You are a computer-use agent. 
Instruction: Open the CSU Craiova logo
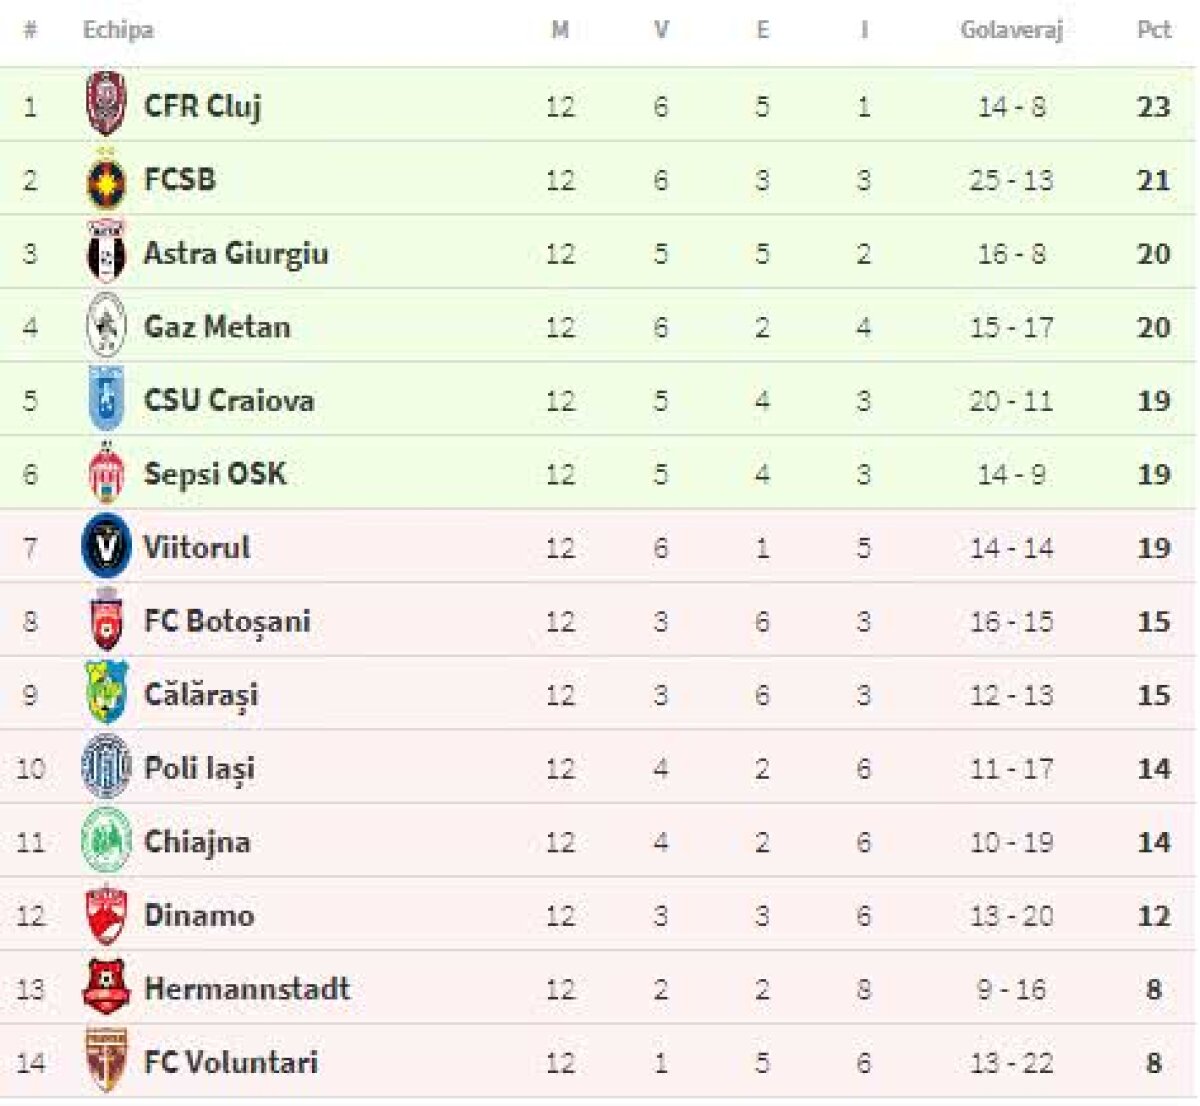[x=106, y=400]
